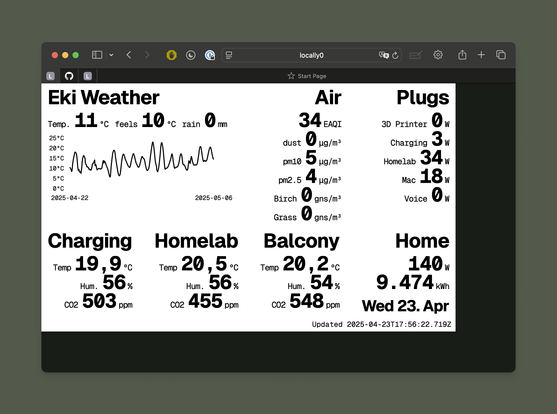Show the tab overview
This screenshot has height=414, width=557.
[x=501, y=55]
